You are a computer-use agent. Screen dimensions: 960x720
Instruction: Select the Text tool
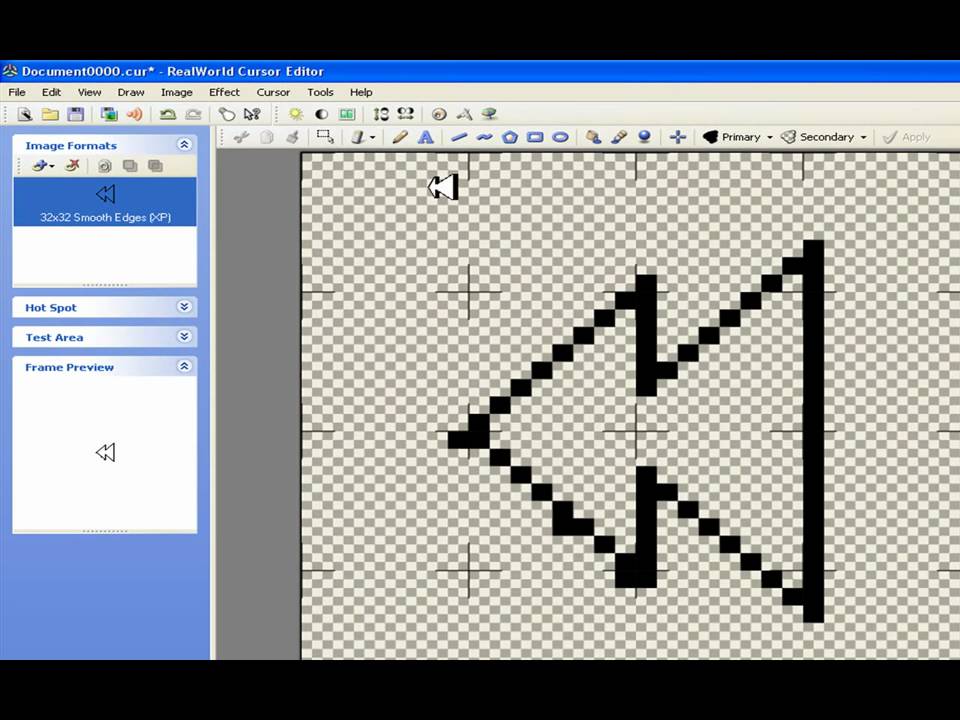tap(426, 137)
